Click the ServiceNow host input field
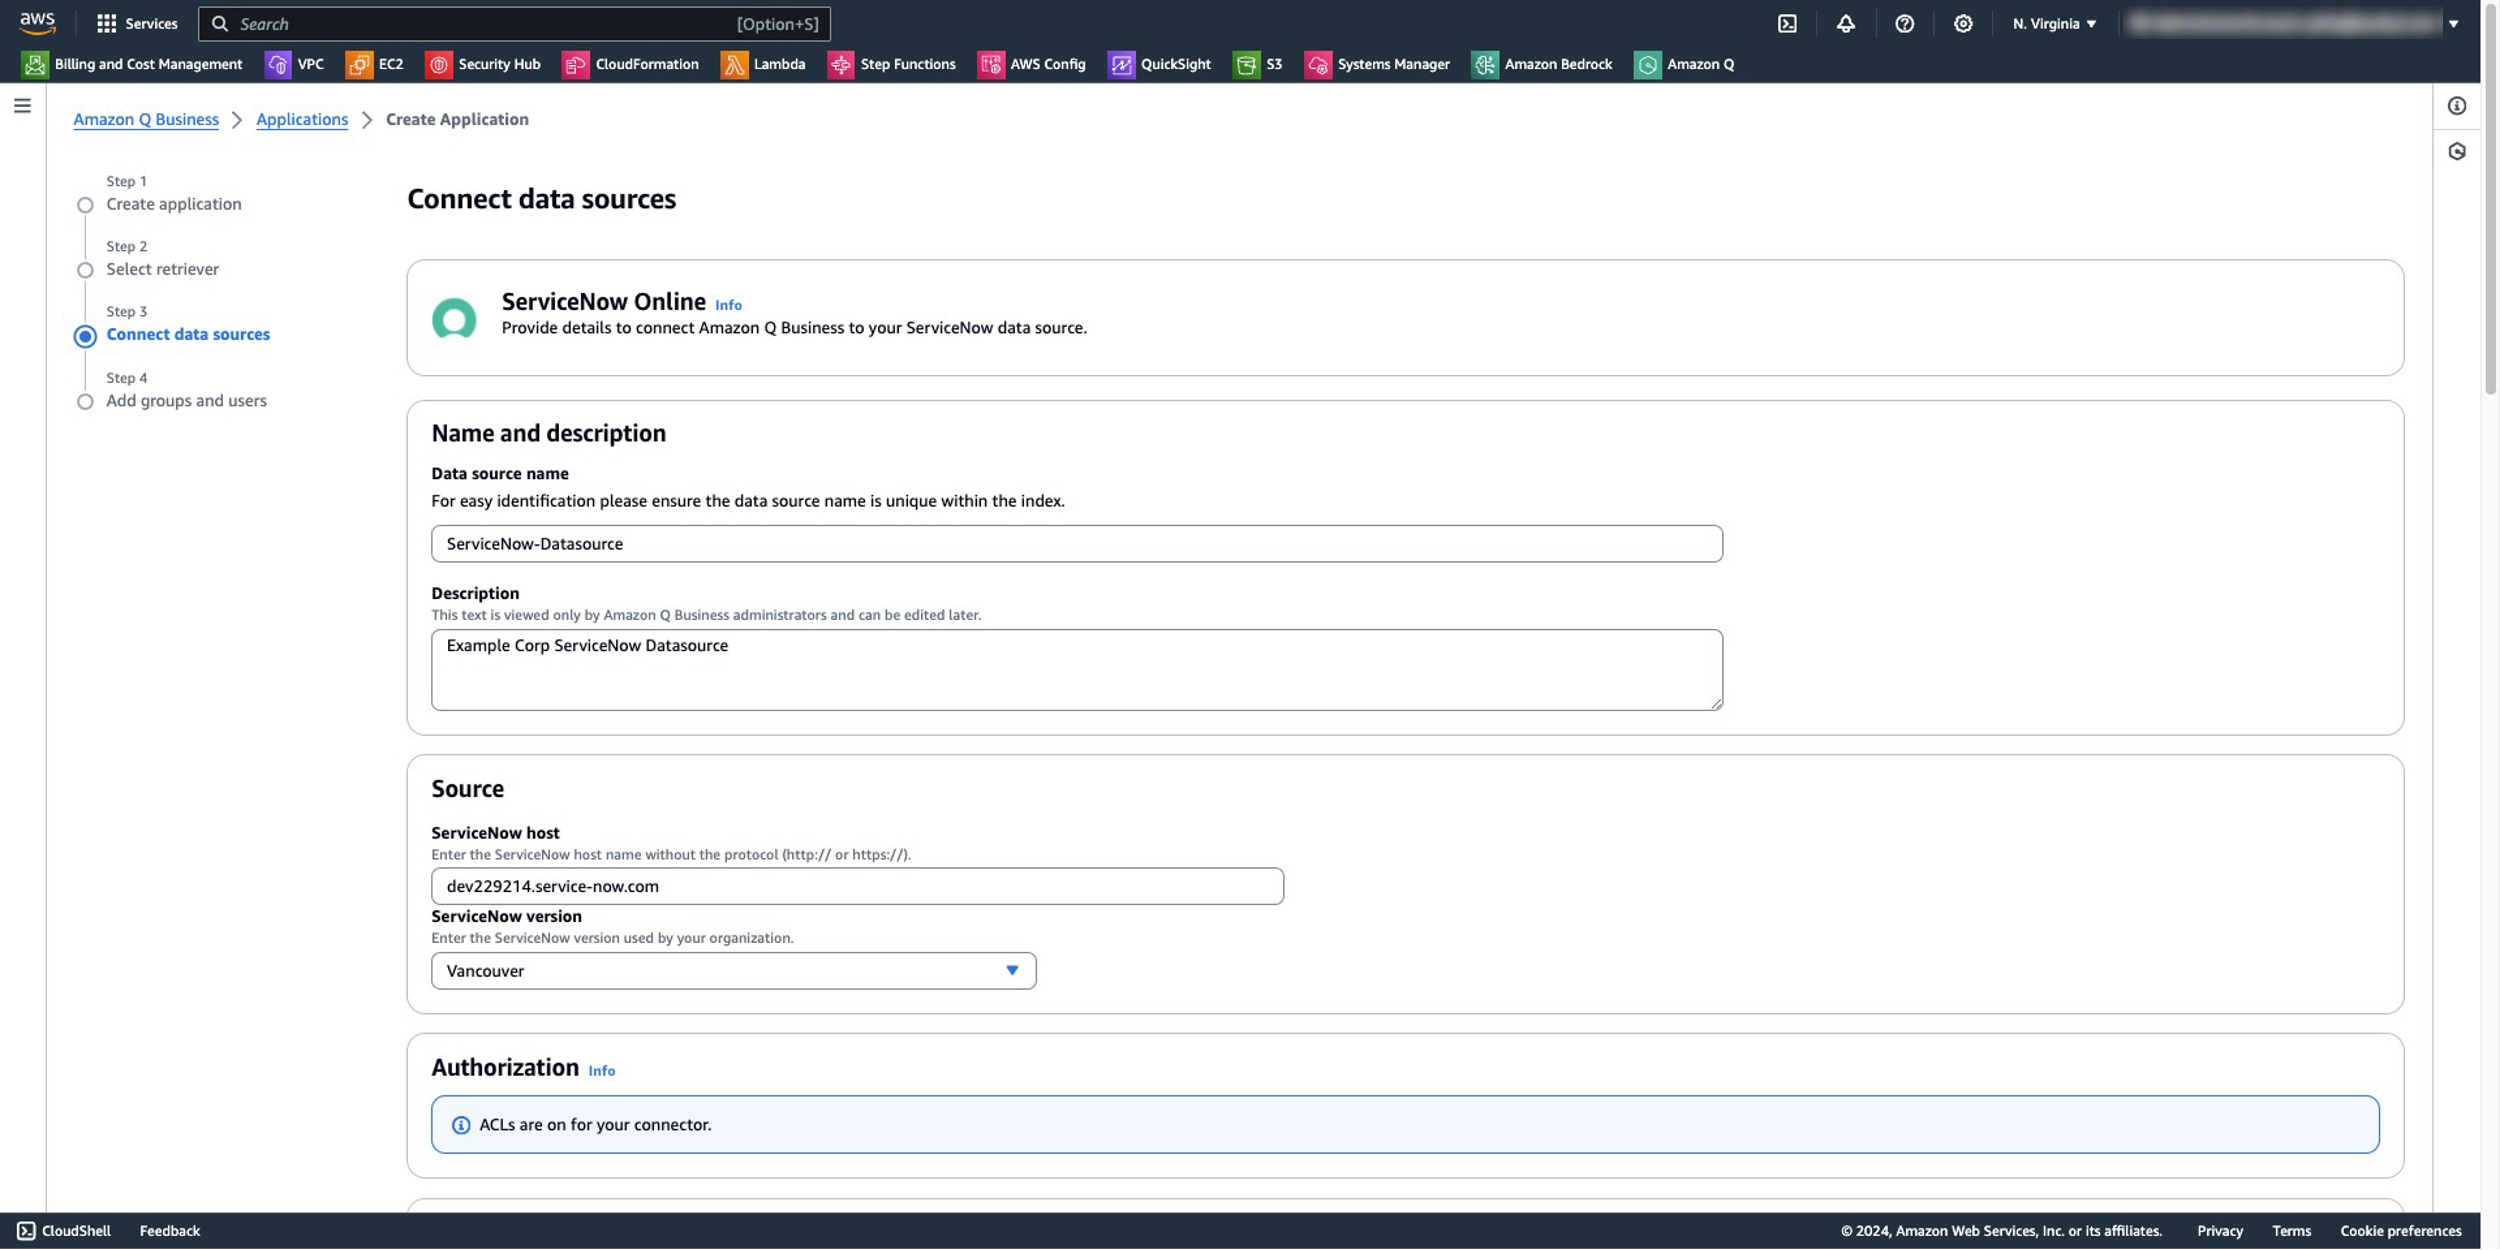This screenshot has height=1250, width=2500. [x=857, y=886]
